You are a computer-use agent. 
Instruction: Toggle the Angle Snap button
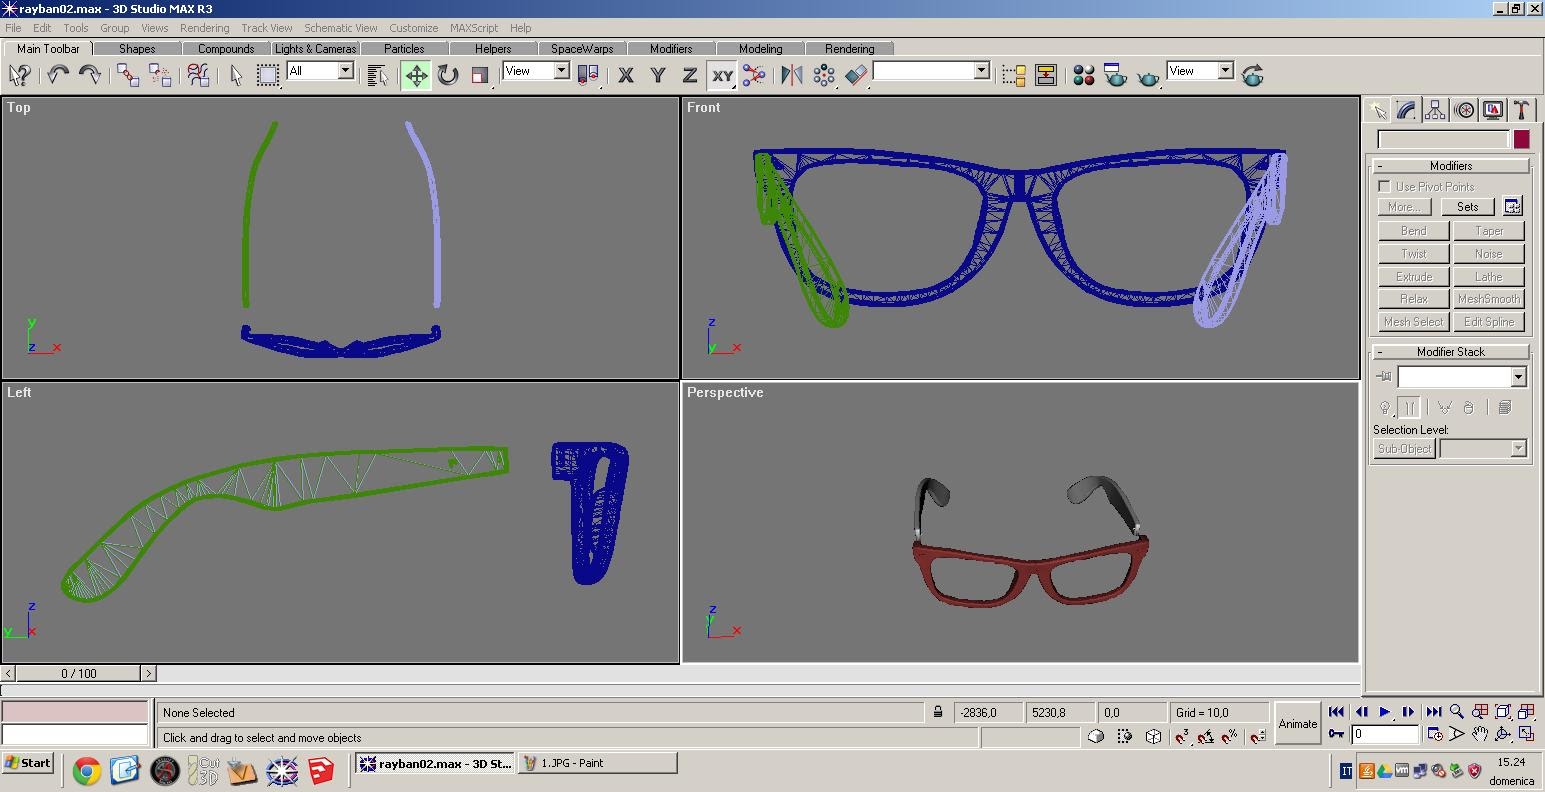1206,737
